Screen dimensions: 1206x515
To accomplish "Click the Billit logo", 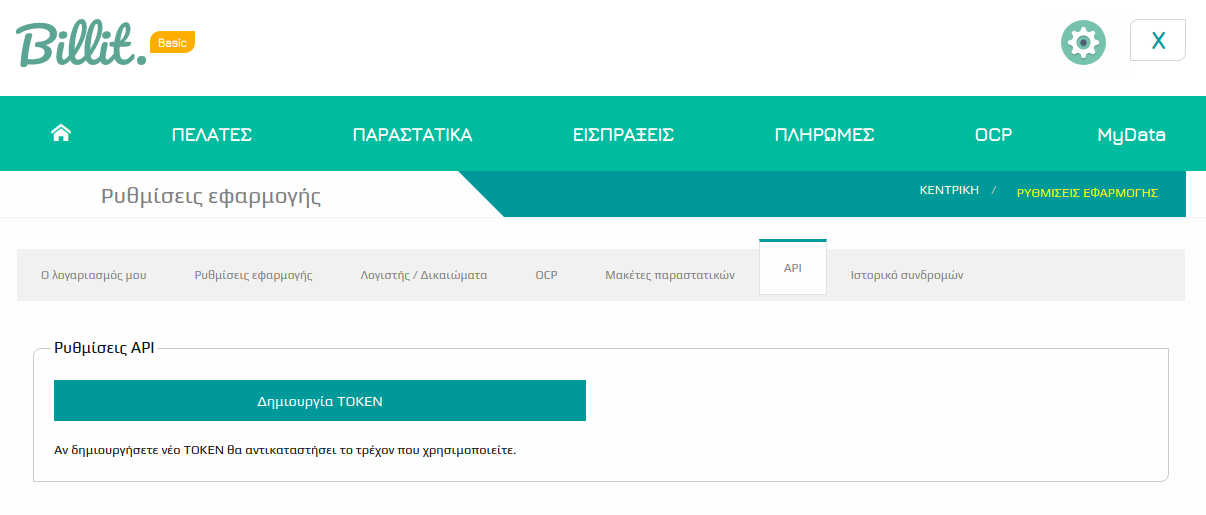I will (x=82, y=45).
